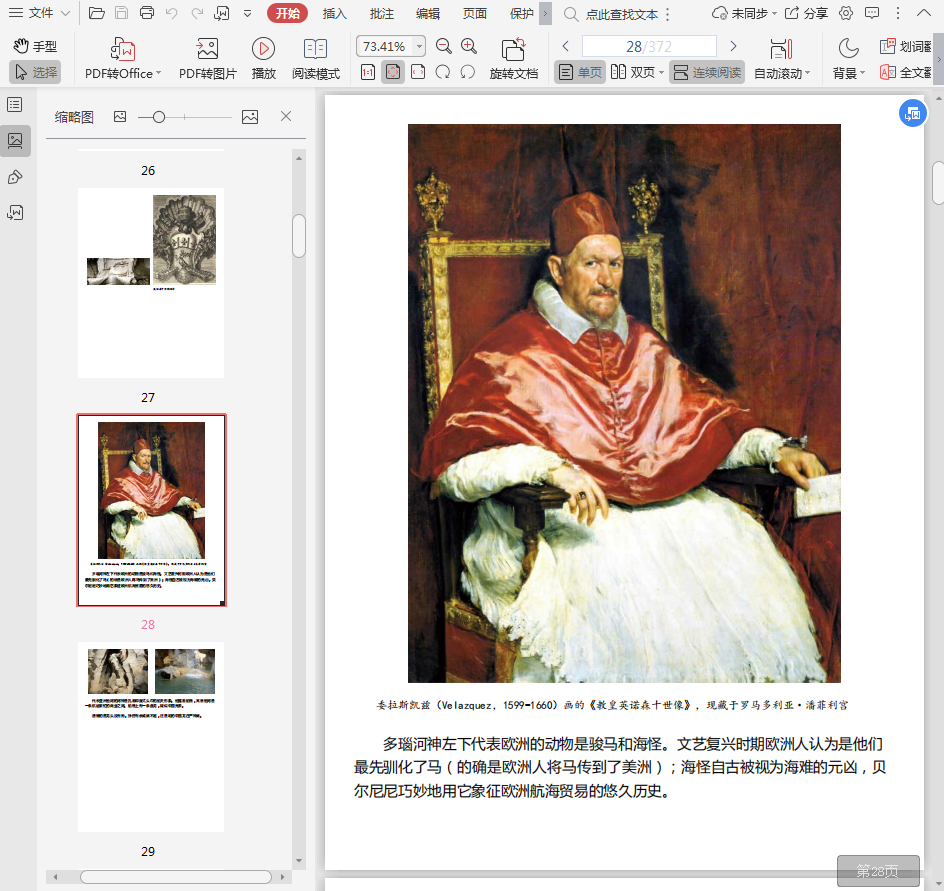Click the PDF转Office converter icon
944x891 pixels.
tap(122, 49)
